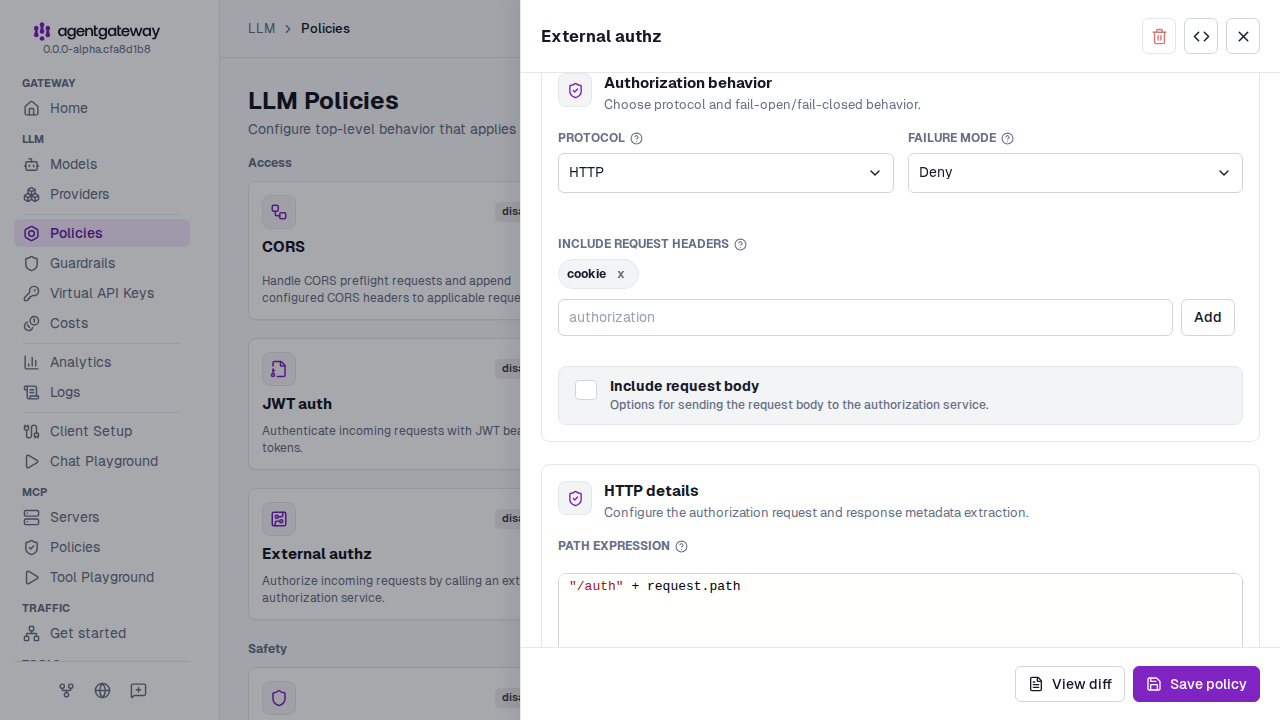Close the External authz panel
Image resolution: width=1280 pixels, height=720 pixels.
[x=1243, y=36]
